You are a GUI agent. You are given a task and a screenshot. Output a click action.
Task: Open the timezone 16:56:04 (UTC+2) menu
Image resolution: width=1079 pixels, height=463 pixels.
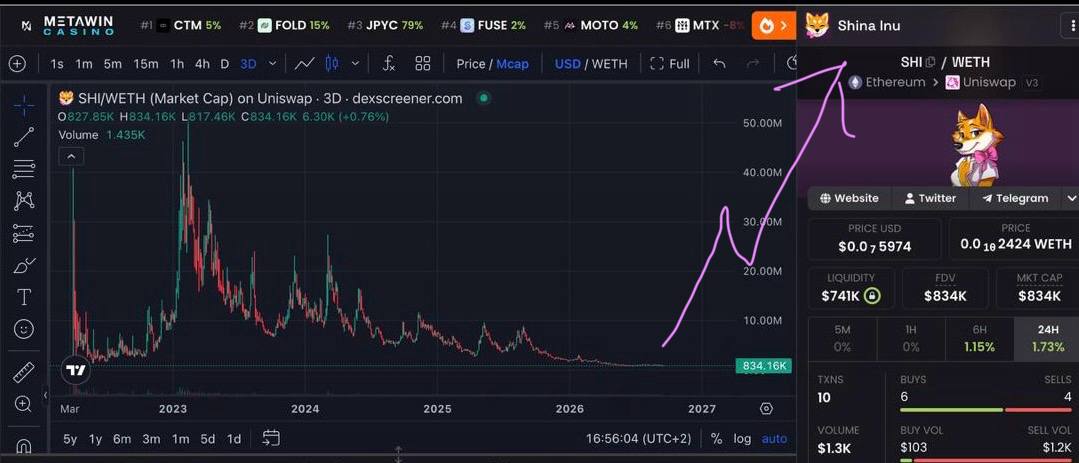pos(638,438)
